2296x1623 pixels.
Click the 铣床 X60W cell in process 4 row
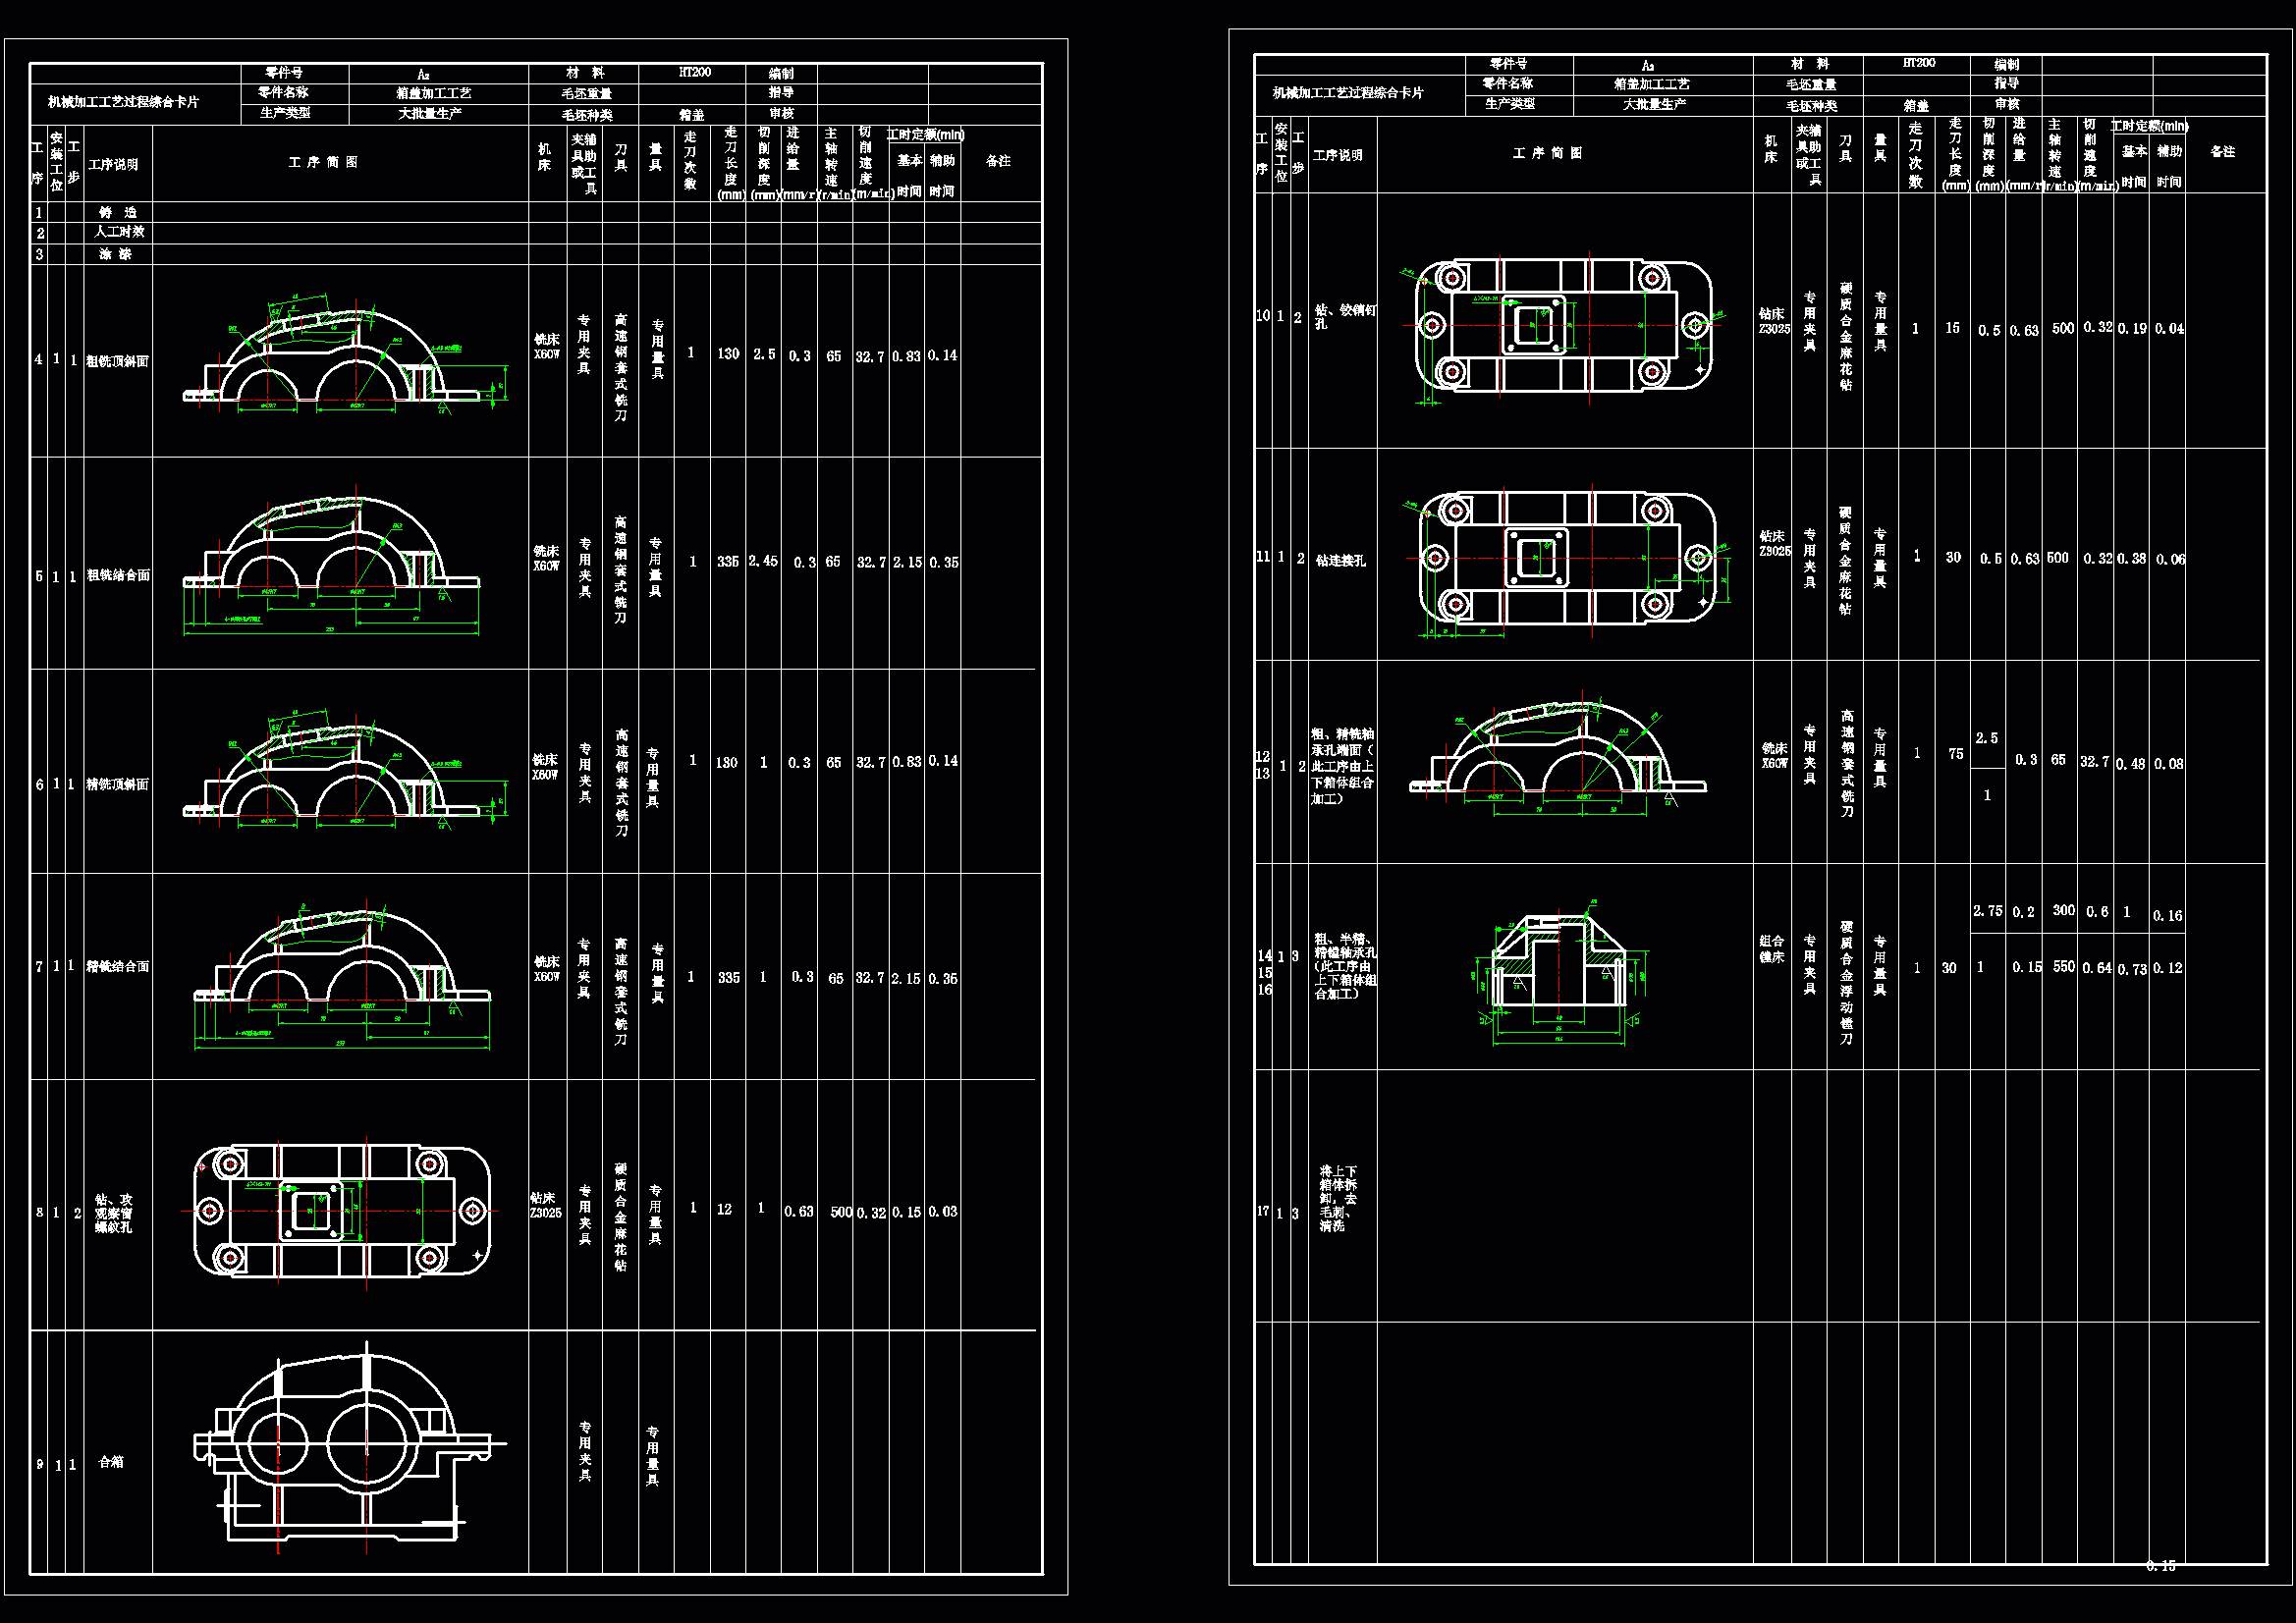tap(546, 347)
